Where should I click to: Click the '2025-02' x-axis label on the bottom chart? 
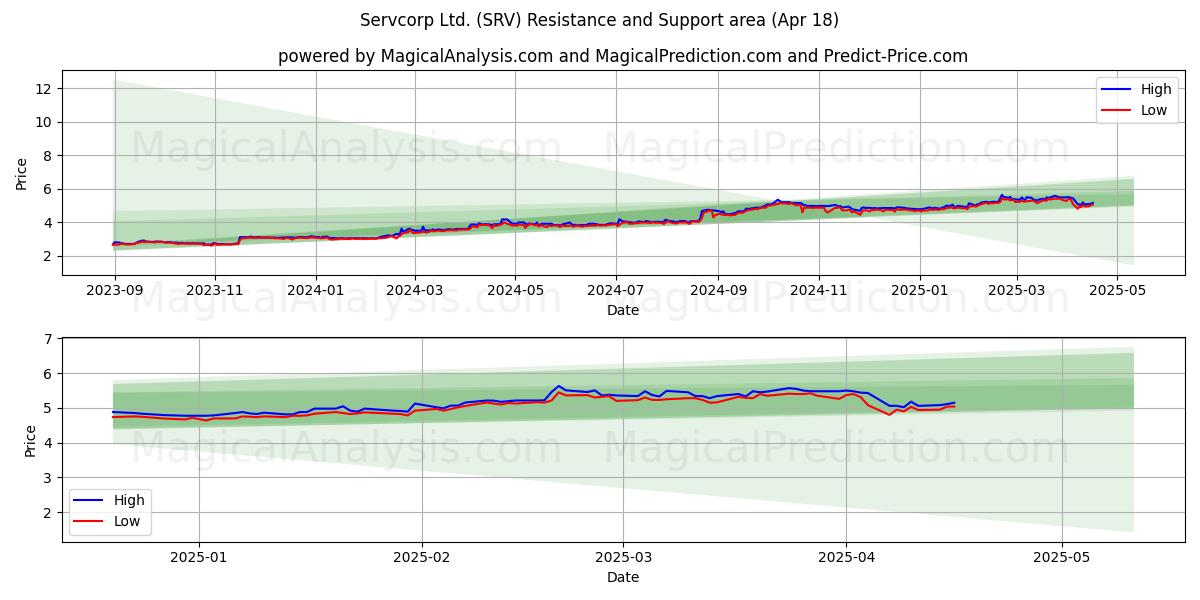tap(422, 557)
